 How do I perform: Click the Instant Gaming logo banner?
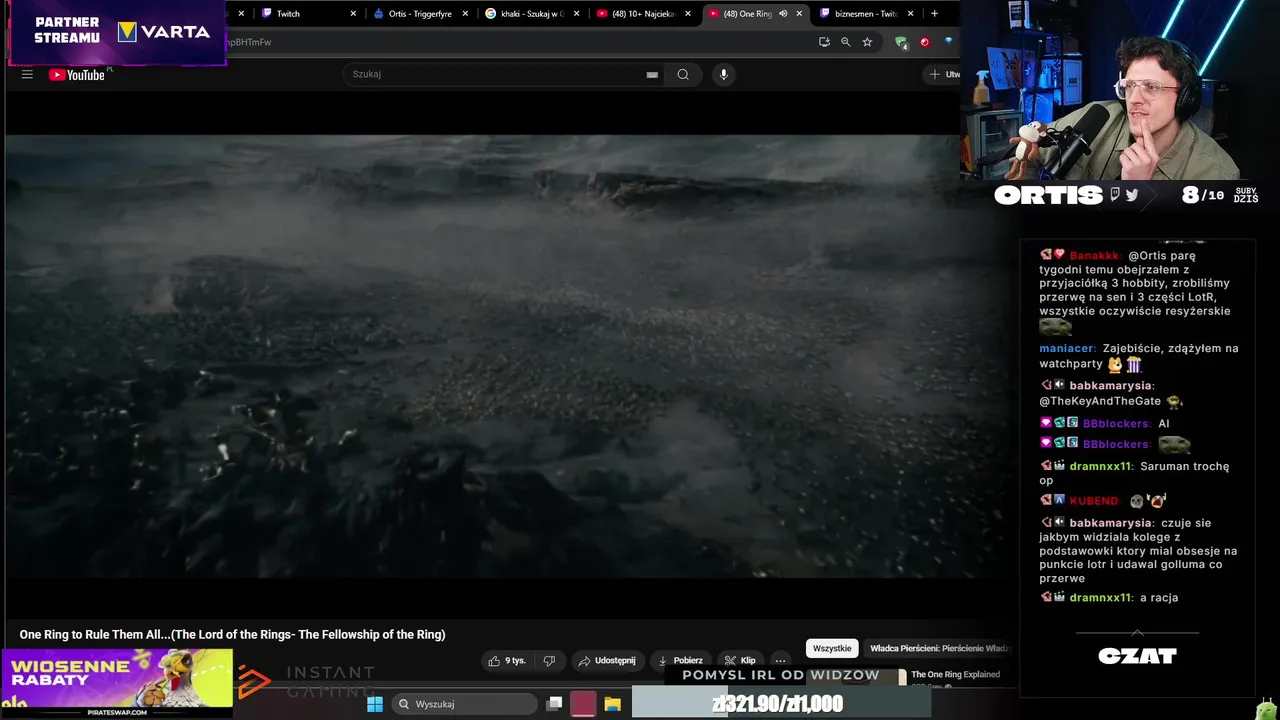pyautogui.click(x=307, y=682)
